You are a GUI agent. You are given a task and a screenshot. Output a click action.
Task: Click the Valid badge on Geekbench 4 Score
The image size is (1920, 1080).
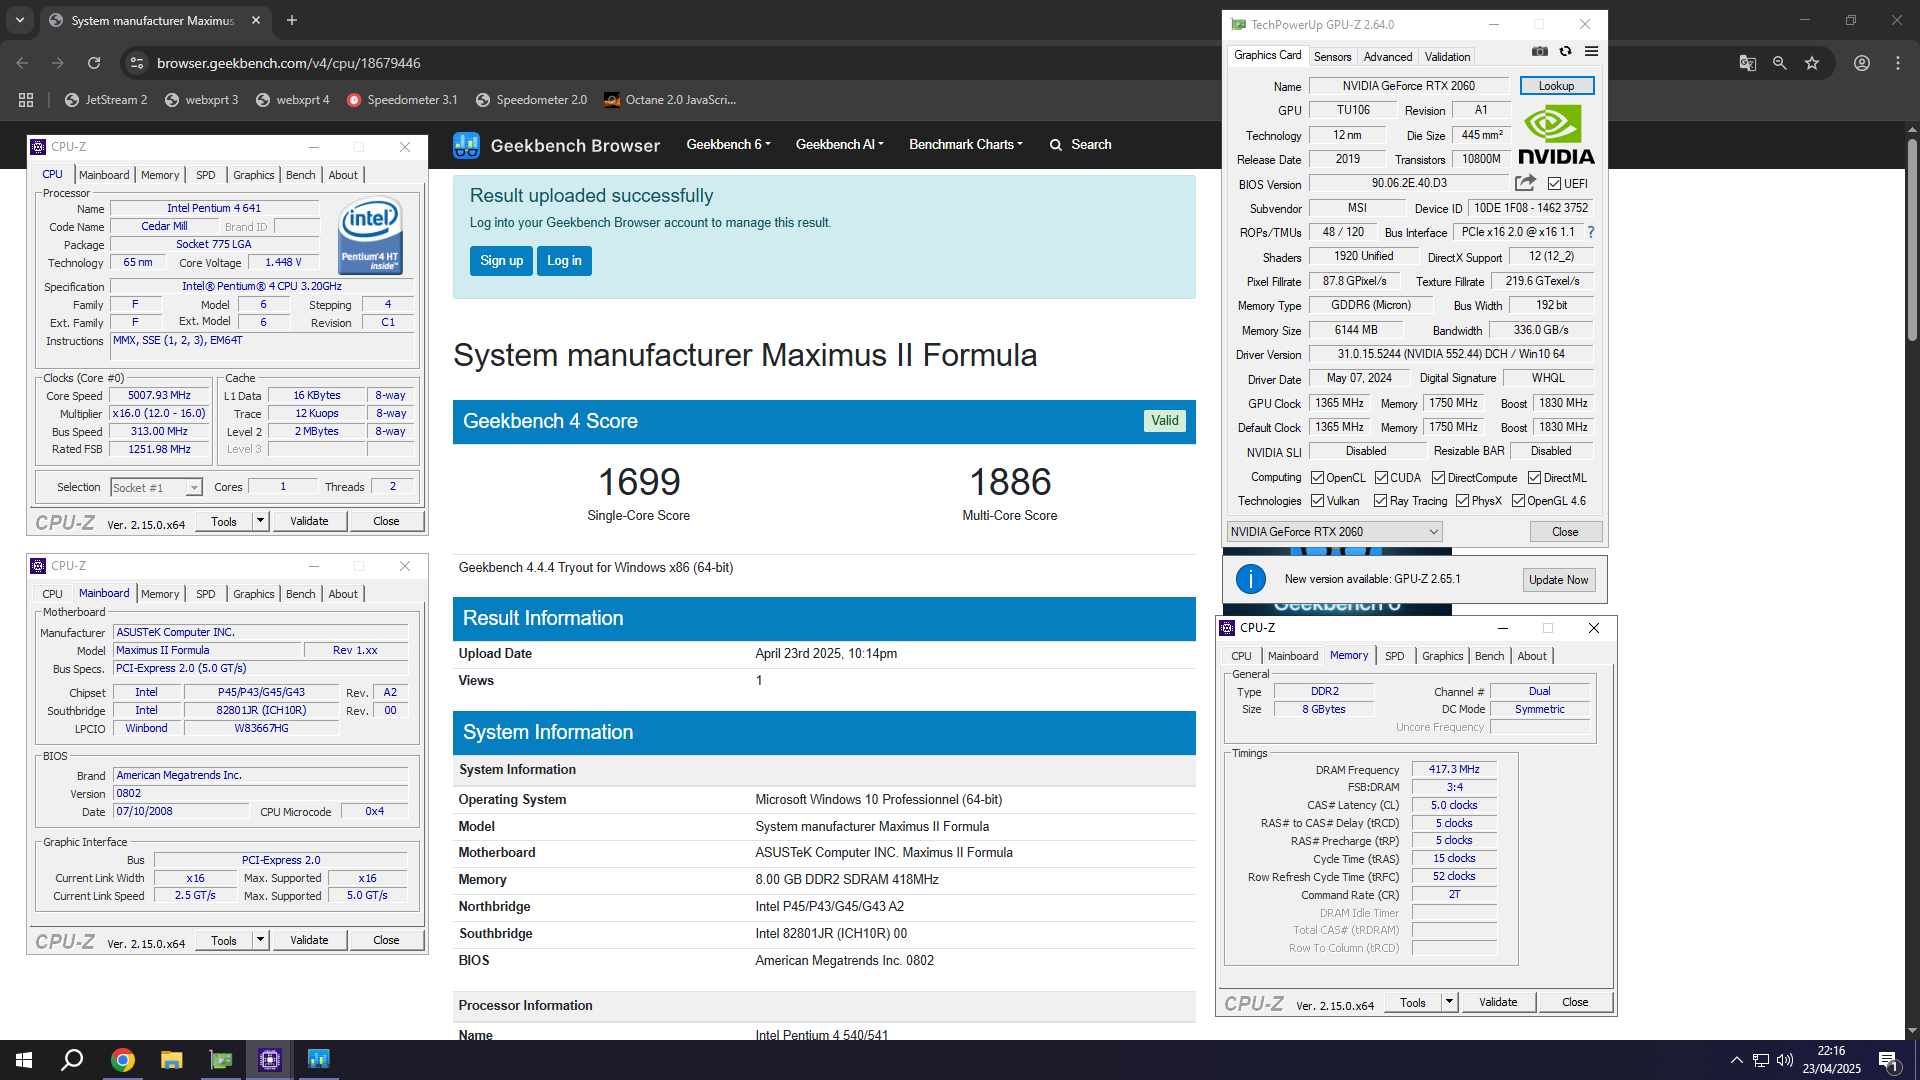click(1164, 421)
